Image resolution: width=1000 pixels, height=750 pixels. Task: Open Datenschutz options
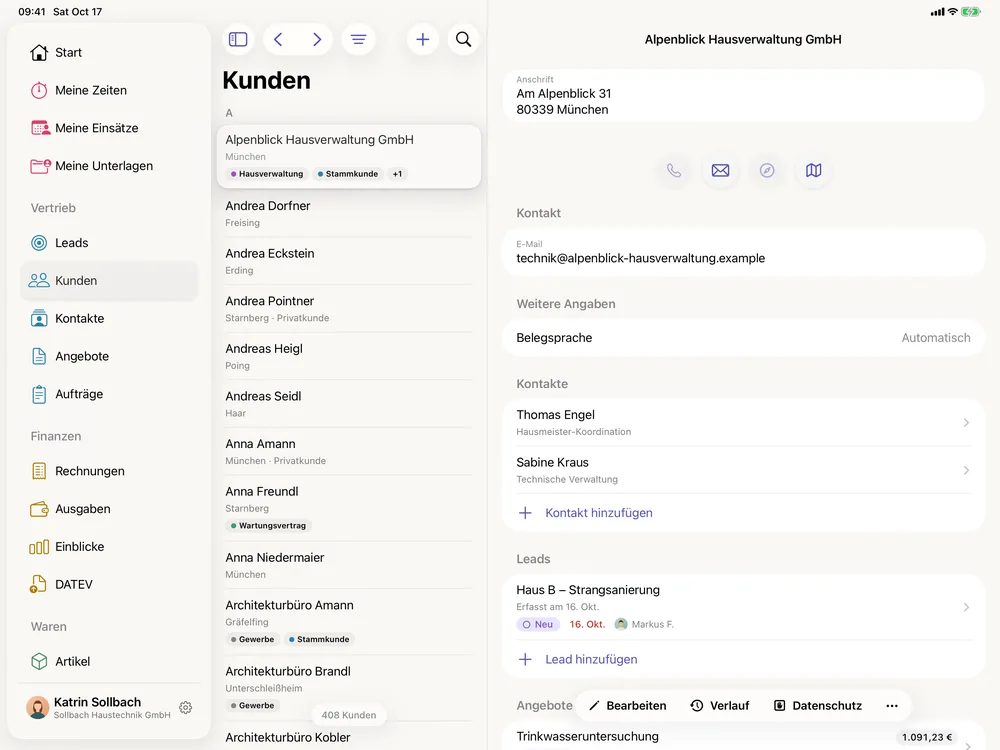pyautogui.click(x=818, y=705)
